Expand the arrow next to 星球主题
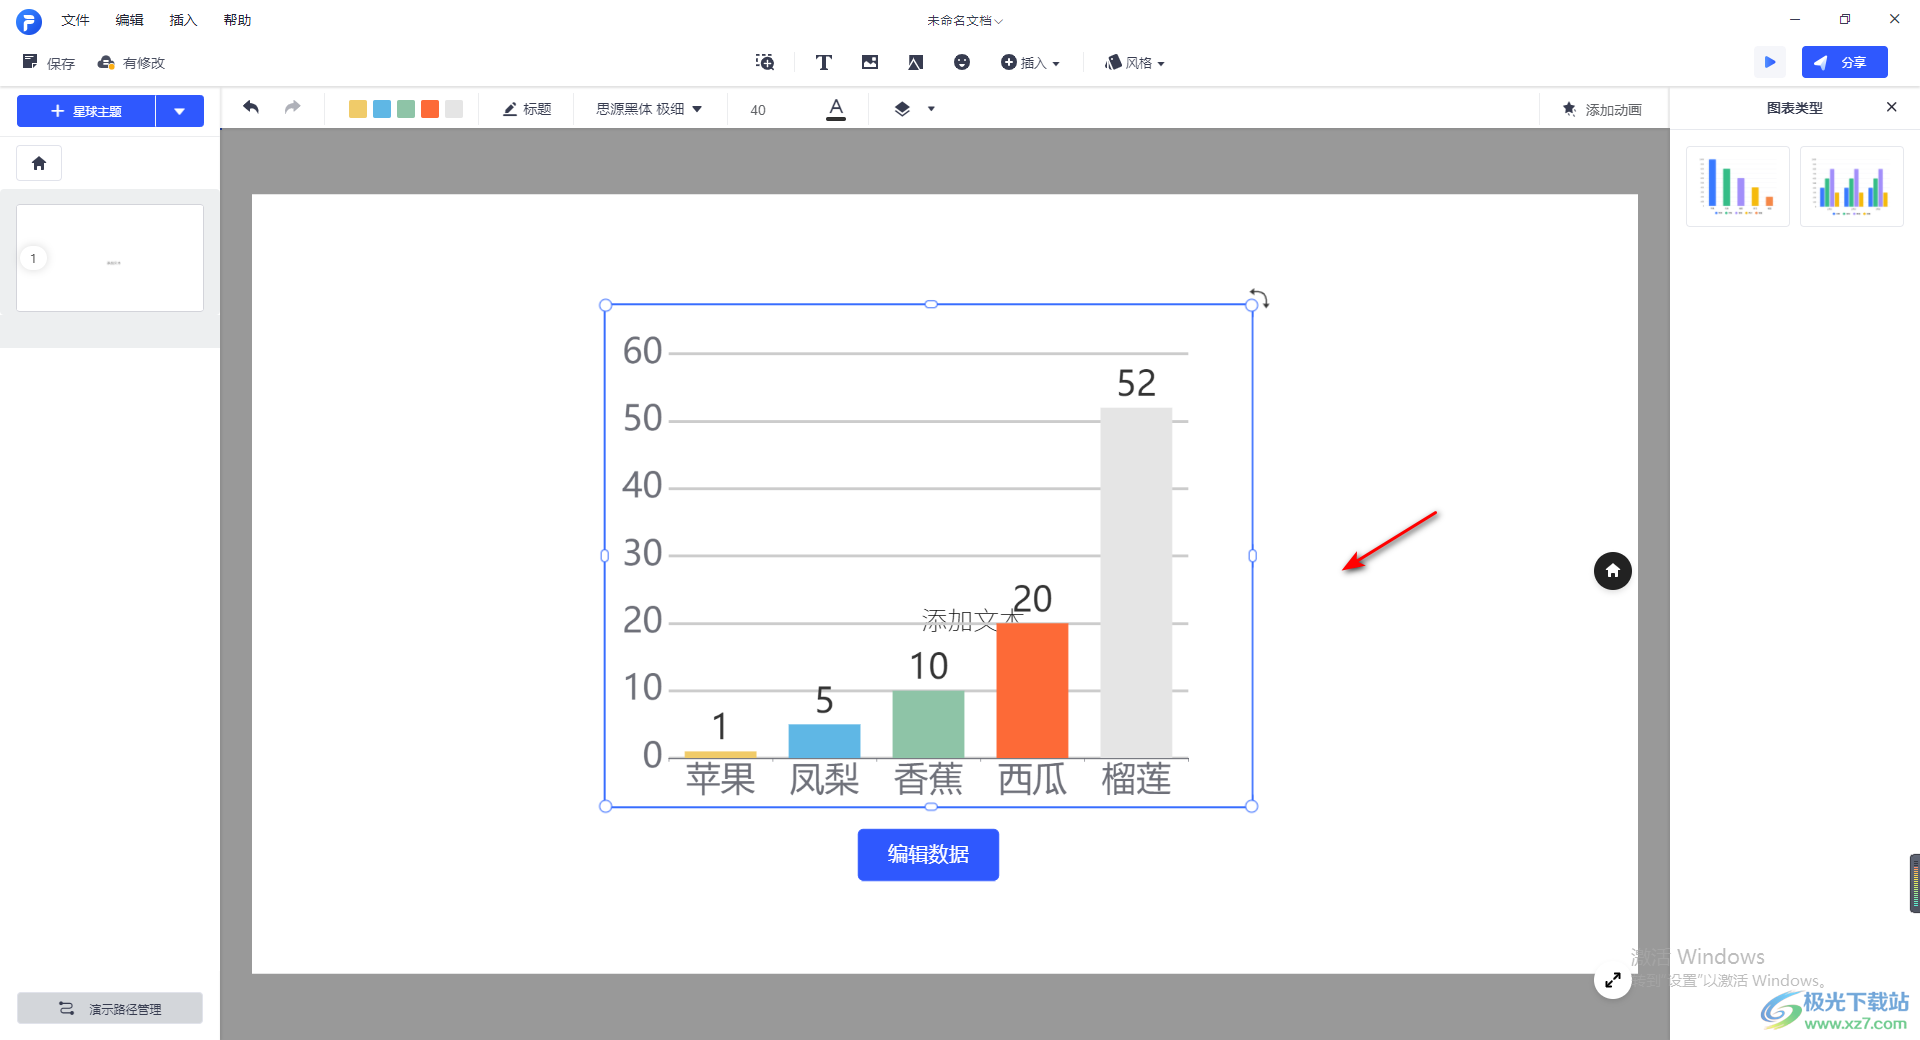Viewport: 1920px width, 1040px height. tap(180, 111)
